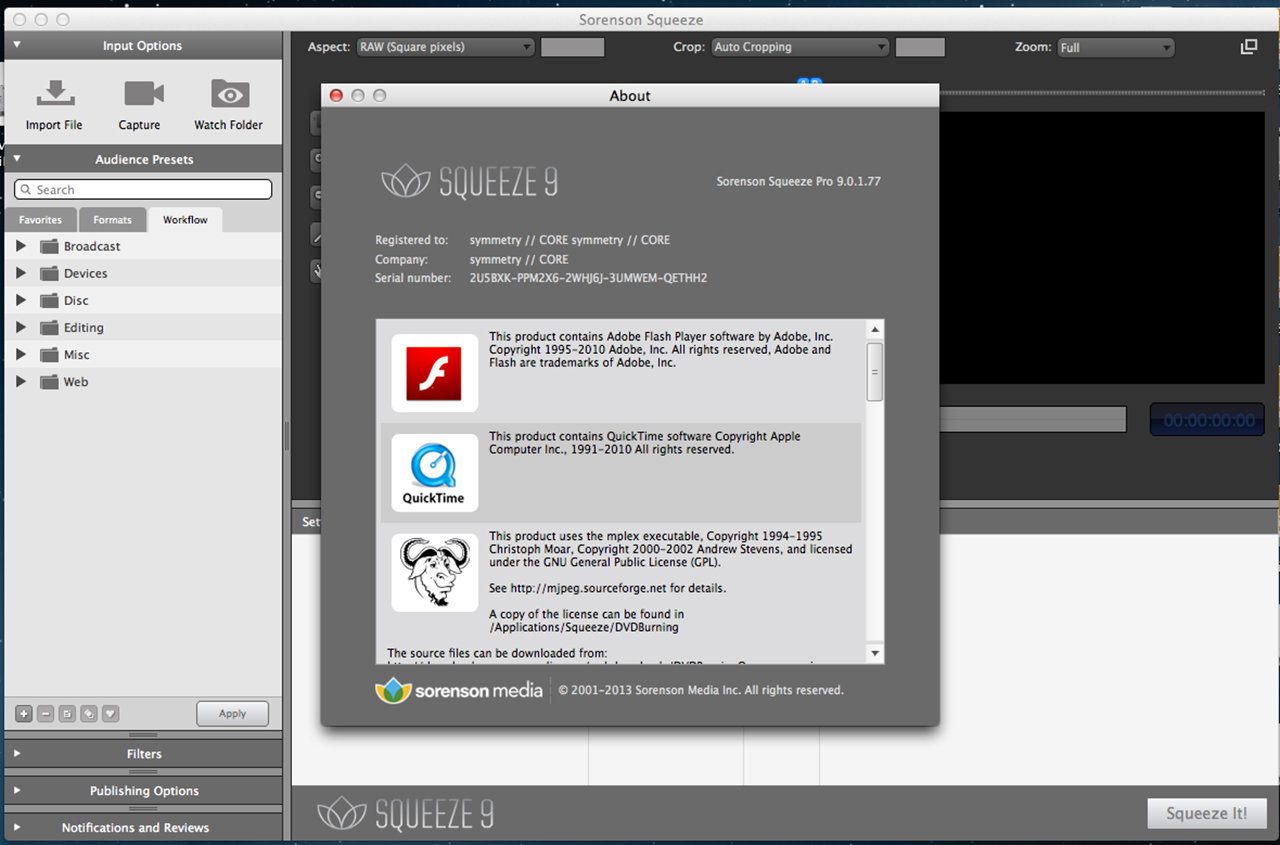Click the value field next to Aspect
Image resolution: width=1280 pixels, height=845 pixels.
point(573,47)
